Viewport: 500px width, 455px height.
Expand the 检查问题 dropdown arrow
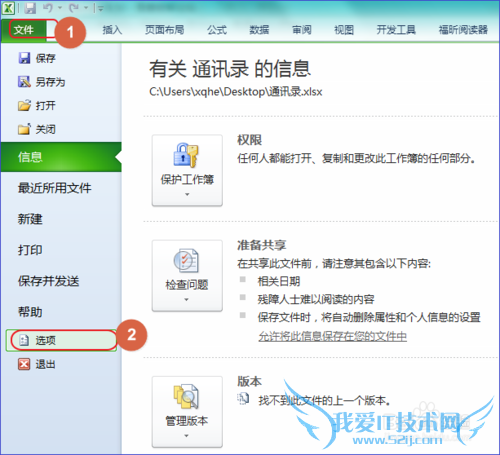[187, 299]
